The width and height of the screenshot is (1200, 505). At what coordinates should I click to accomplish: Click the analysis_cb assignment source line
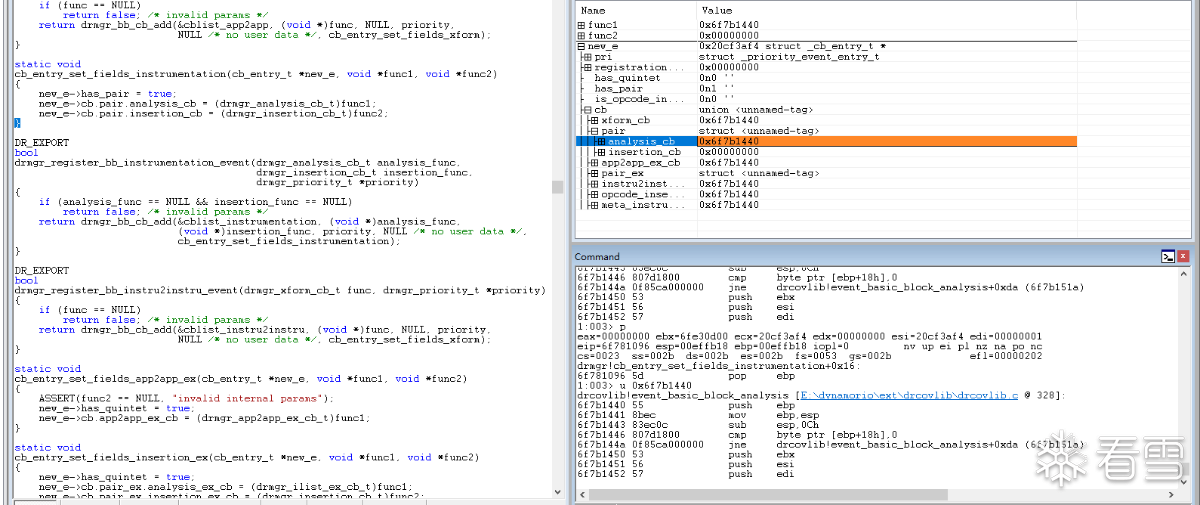click(x=207, y=103)
